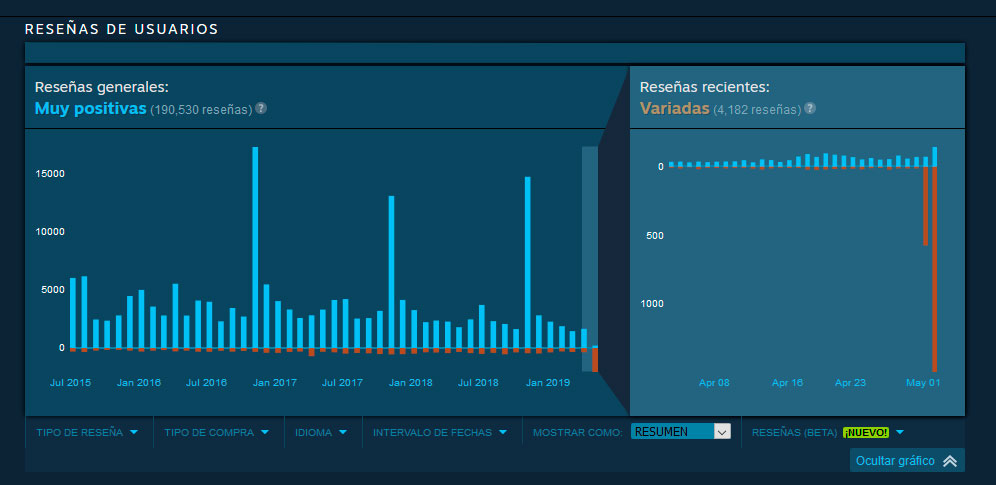The width and height of the screenshot is (996, 485).
Task: Open the Resumen display mode combo box
Action: point(681,432)
